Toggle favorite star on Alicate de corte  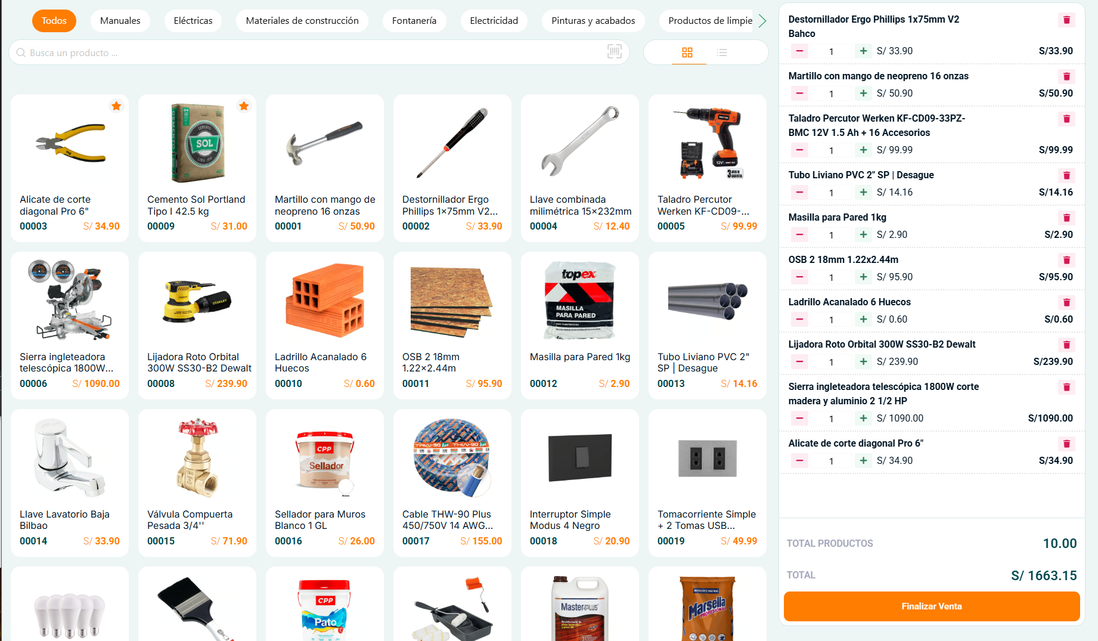pos(116,106)
